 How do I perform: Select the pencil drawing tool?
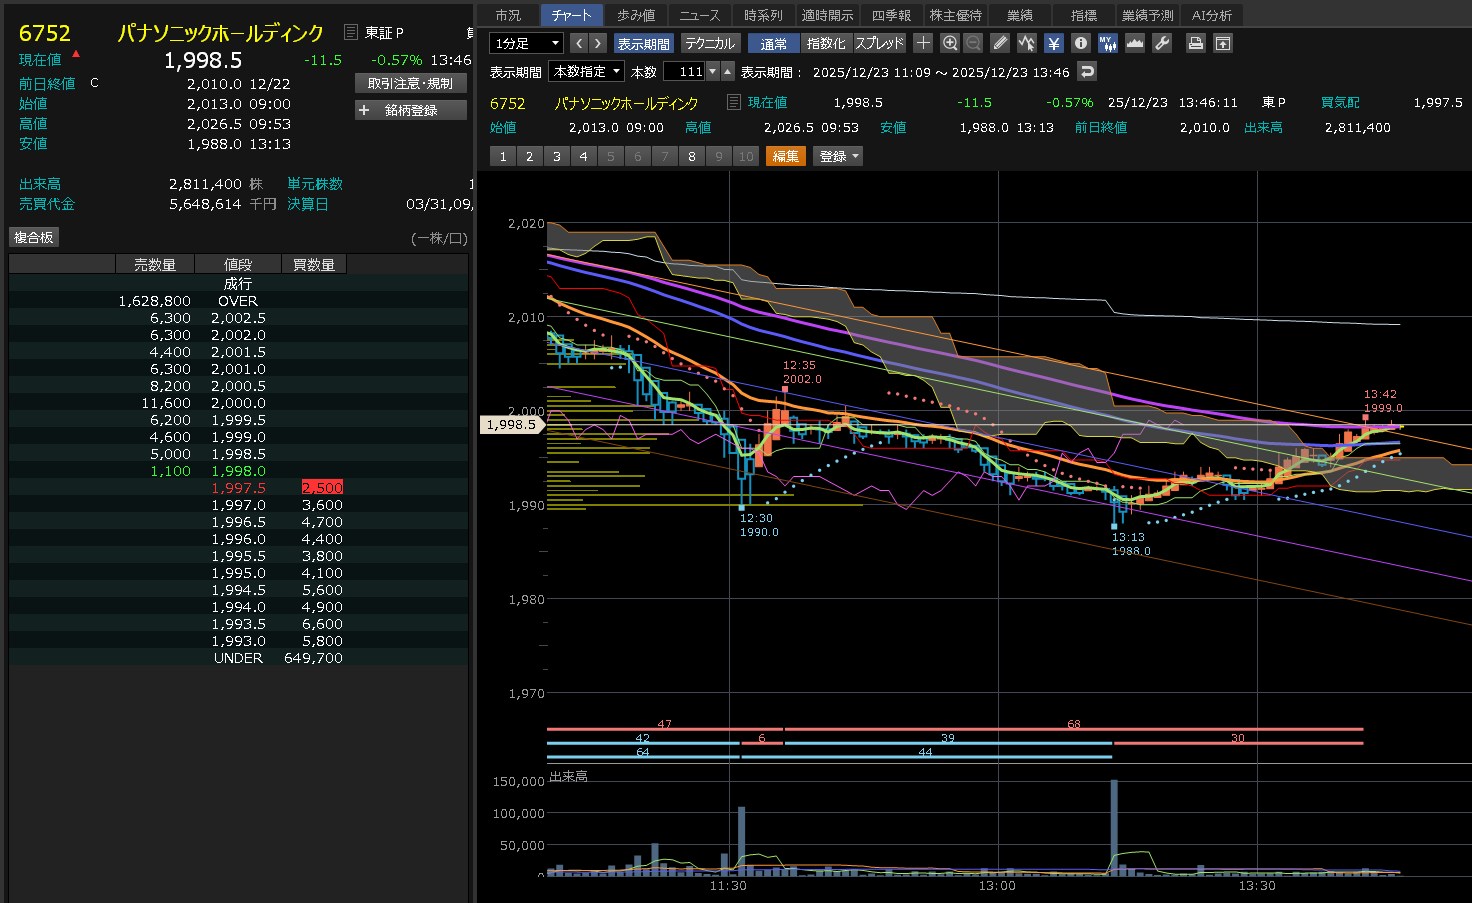[x=1000, y=43]
